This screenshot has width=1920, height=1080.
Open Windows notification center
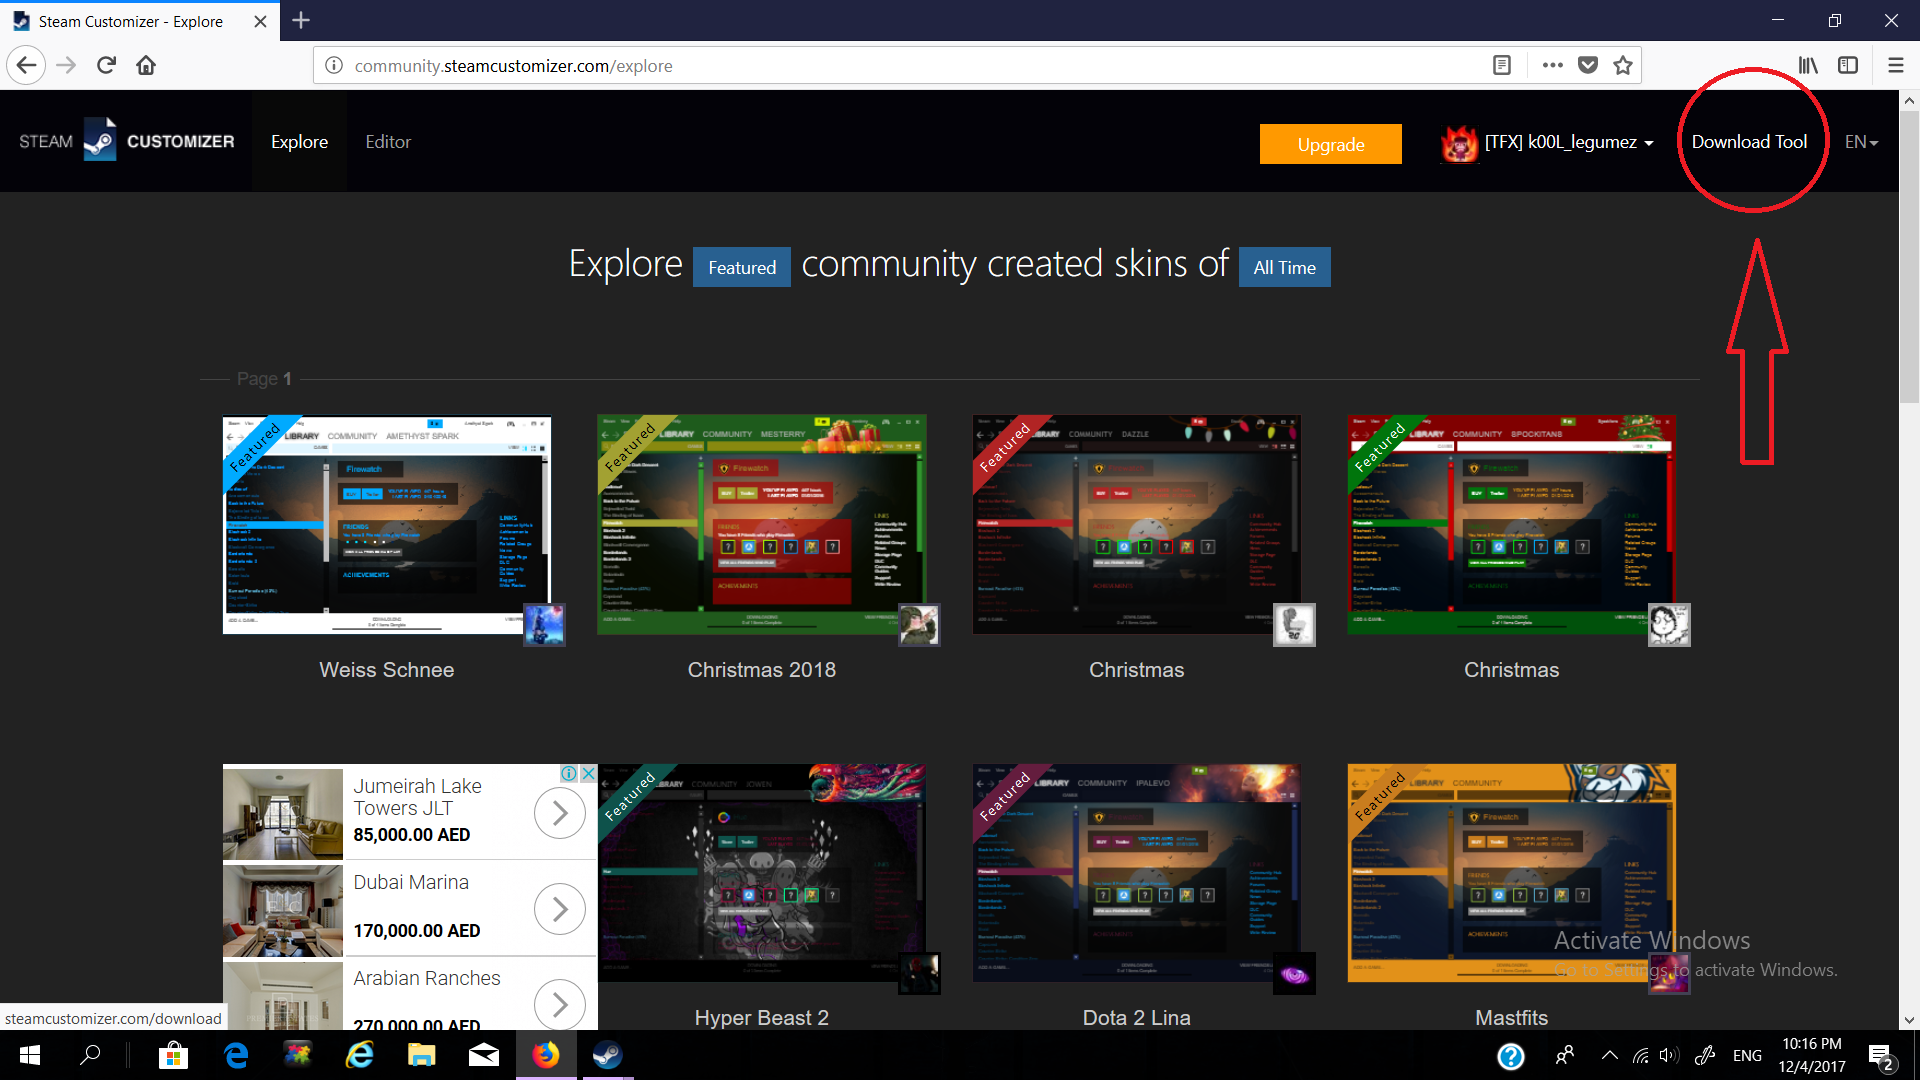pyautogui.click(x=1880, y=1056)
